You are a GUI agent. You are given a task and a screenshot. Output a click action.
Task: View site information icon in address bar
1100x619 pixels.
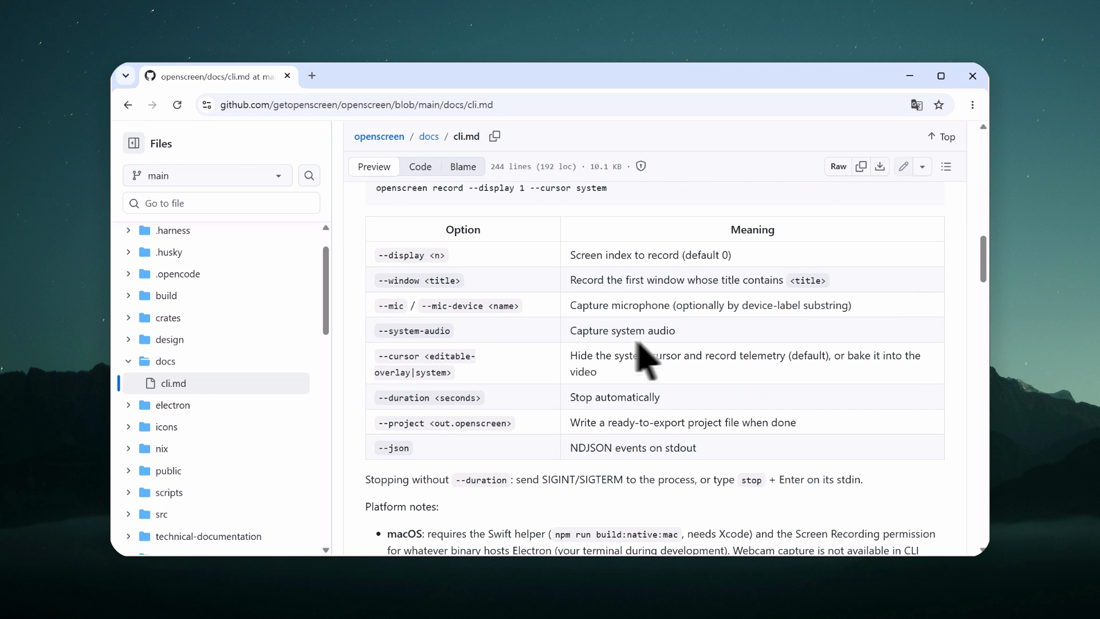[206, 105]
